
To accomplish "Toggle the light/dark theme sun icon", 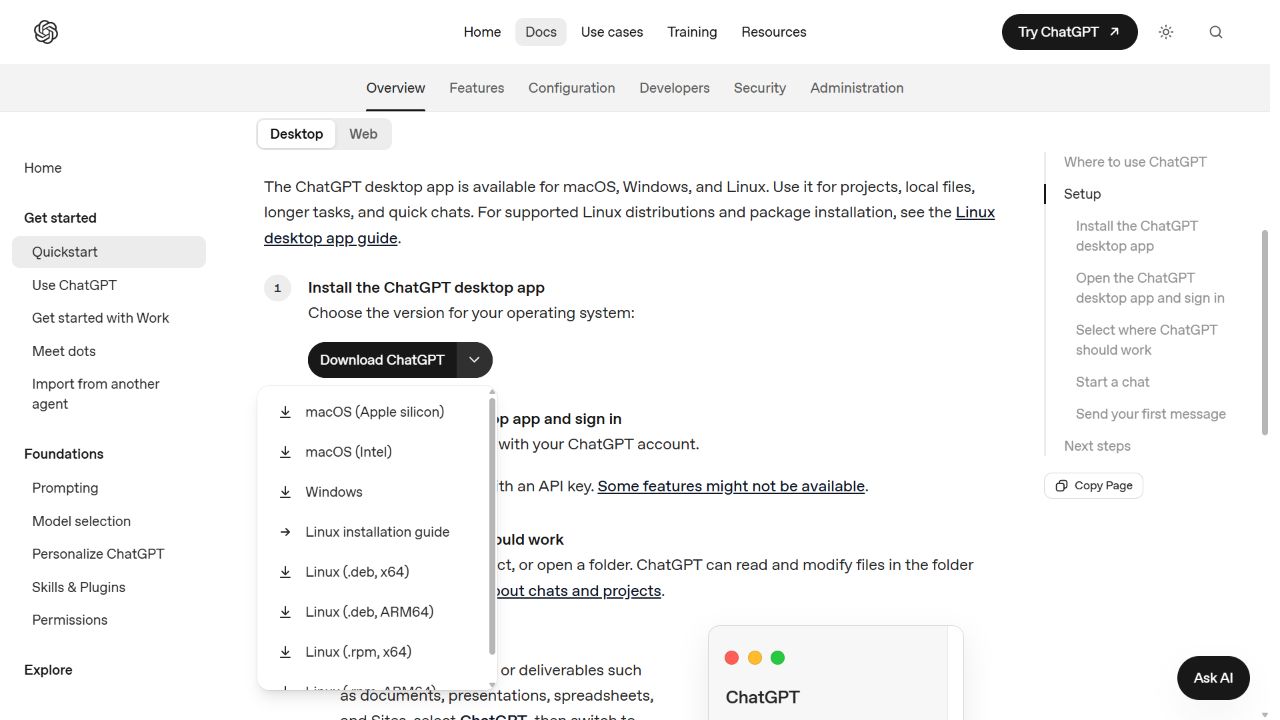I will (x=1166, y=32).
